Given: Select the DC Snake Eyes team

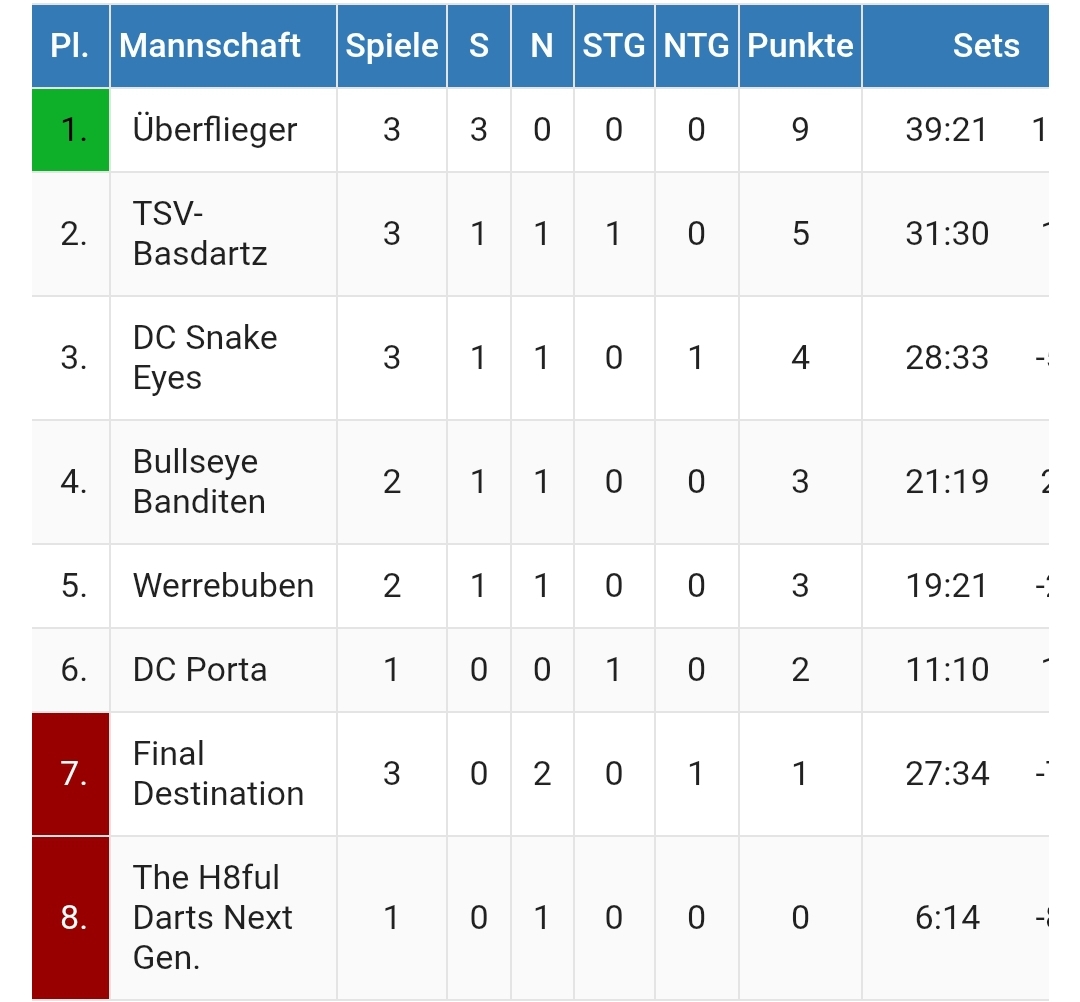Looking at the screenshot, I should [205, 357].
